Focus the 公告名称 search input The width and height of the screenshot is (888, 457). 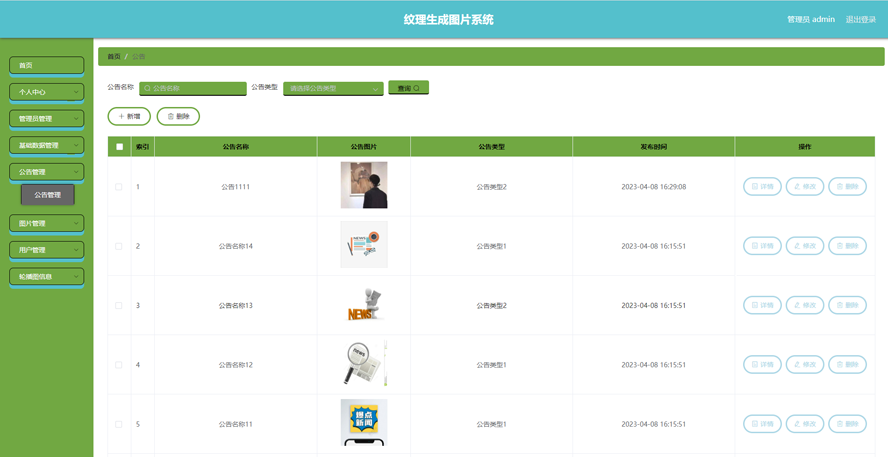coord(193,88)
